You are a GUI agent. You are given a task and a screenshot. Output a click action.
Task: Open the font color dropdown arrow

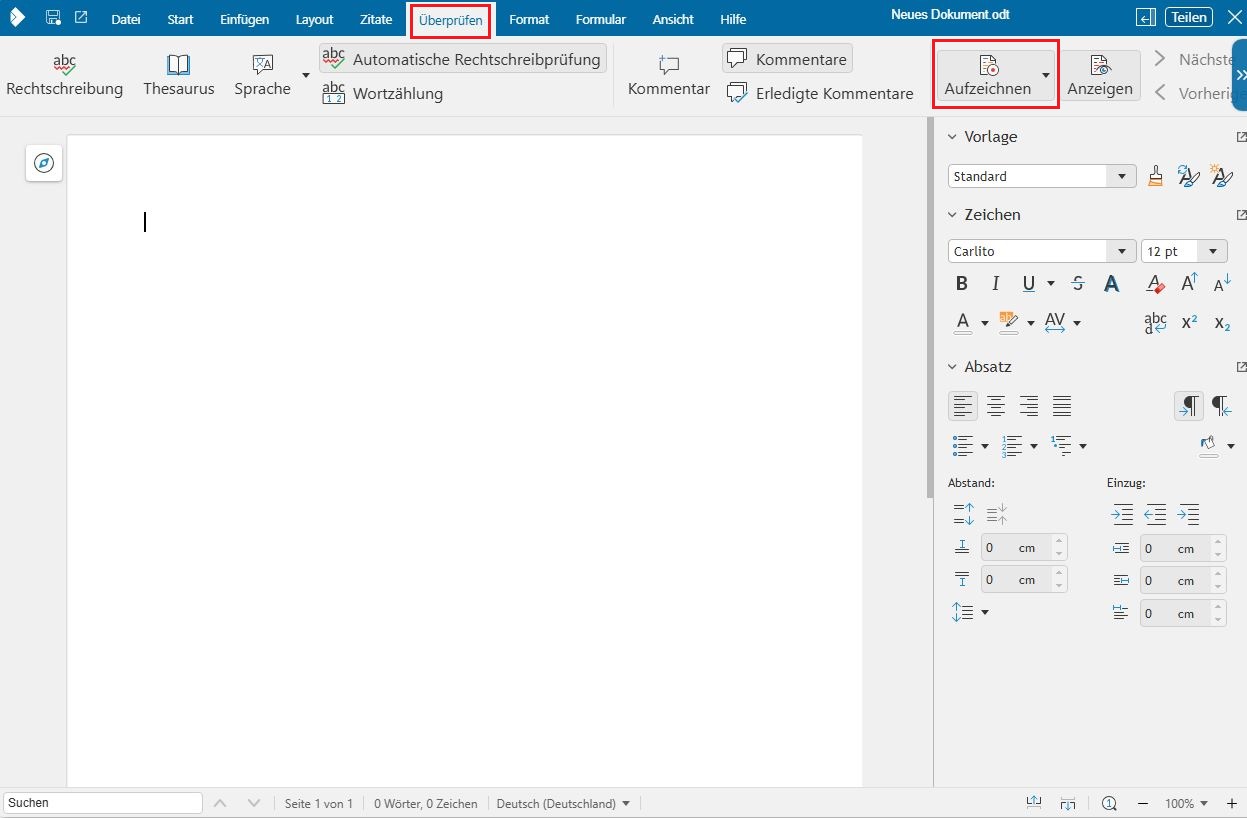pyautogui.click(x=985, y=323)
